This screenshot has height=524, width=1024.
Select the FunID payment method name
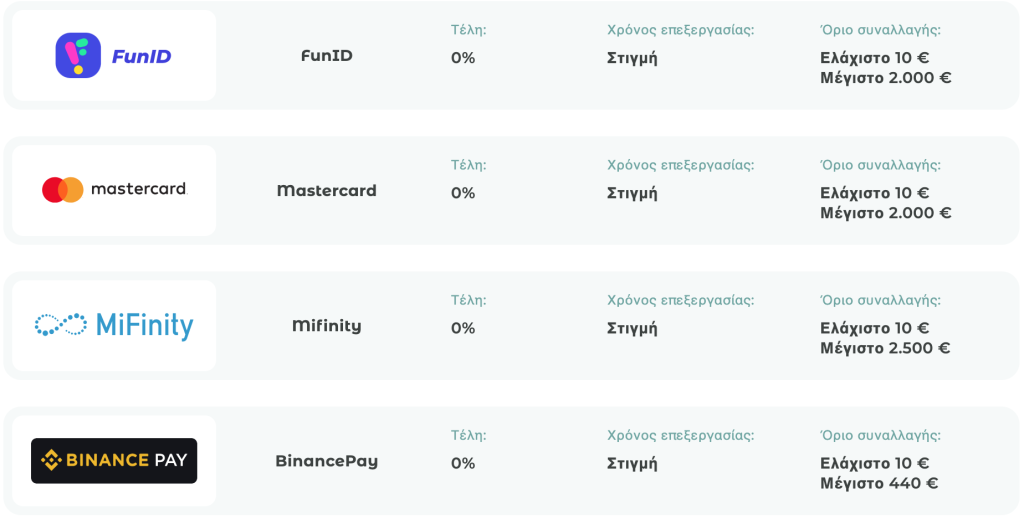click(327, 56)
